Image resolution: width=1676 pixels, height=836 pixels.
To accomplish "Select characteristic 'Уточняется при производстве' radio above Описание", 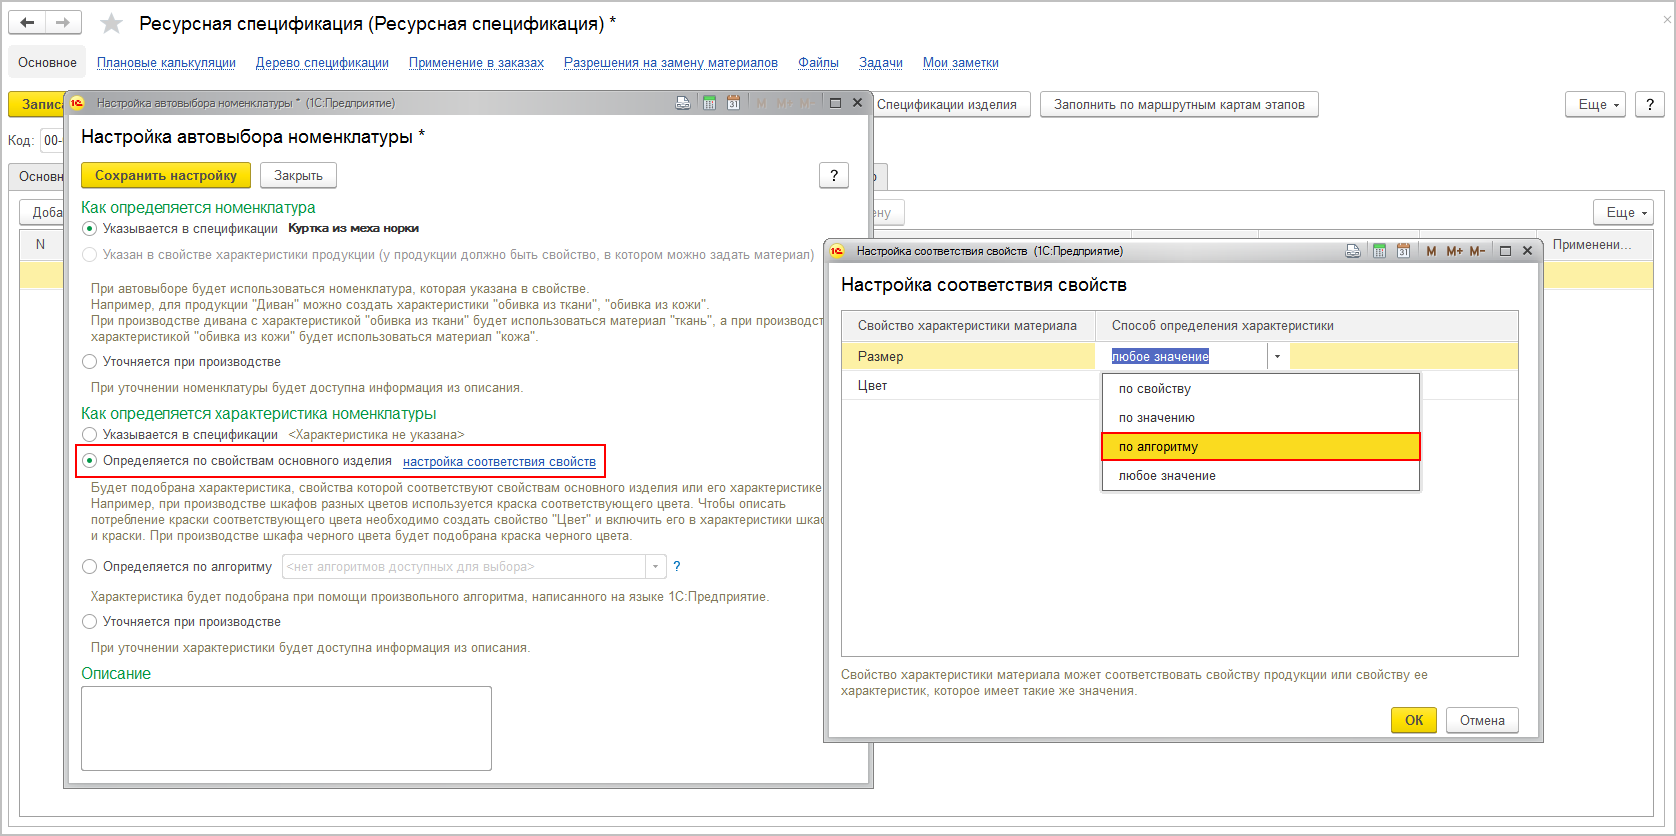I will pos(90,622).
